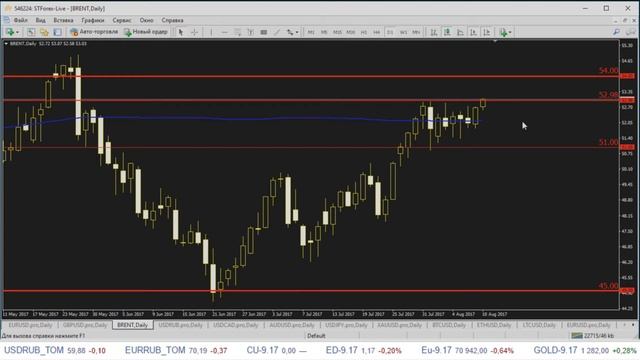Screen dimensions: 640x360
Task: Select the diagonal trendline tool
Action: coord(277,32)
